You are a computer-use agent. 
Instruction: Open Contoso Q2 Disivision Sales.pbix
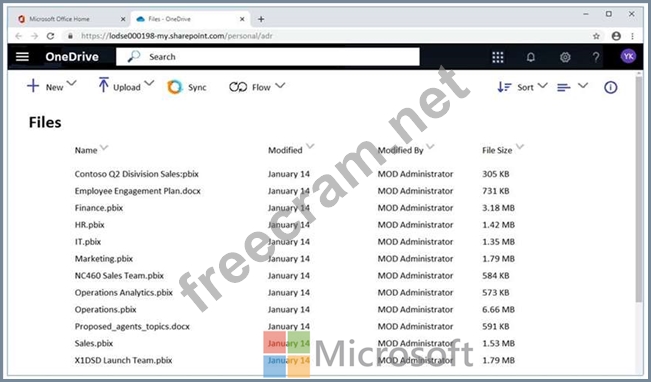point(137,174)
